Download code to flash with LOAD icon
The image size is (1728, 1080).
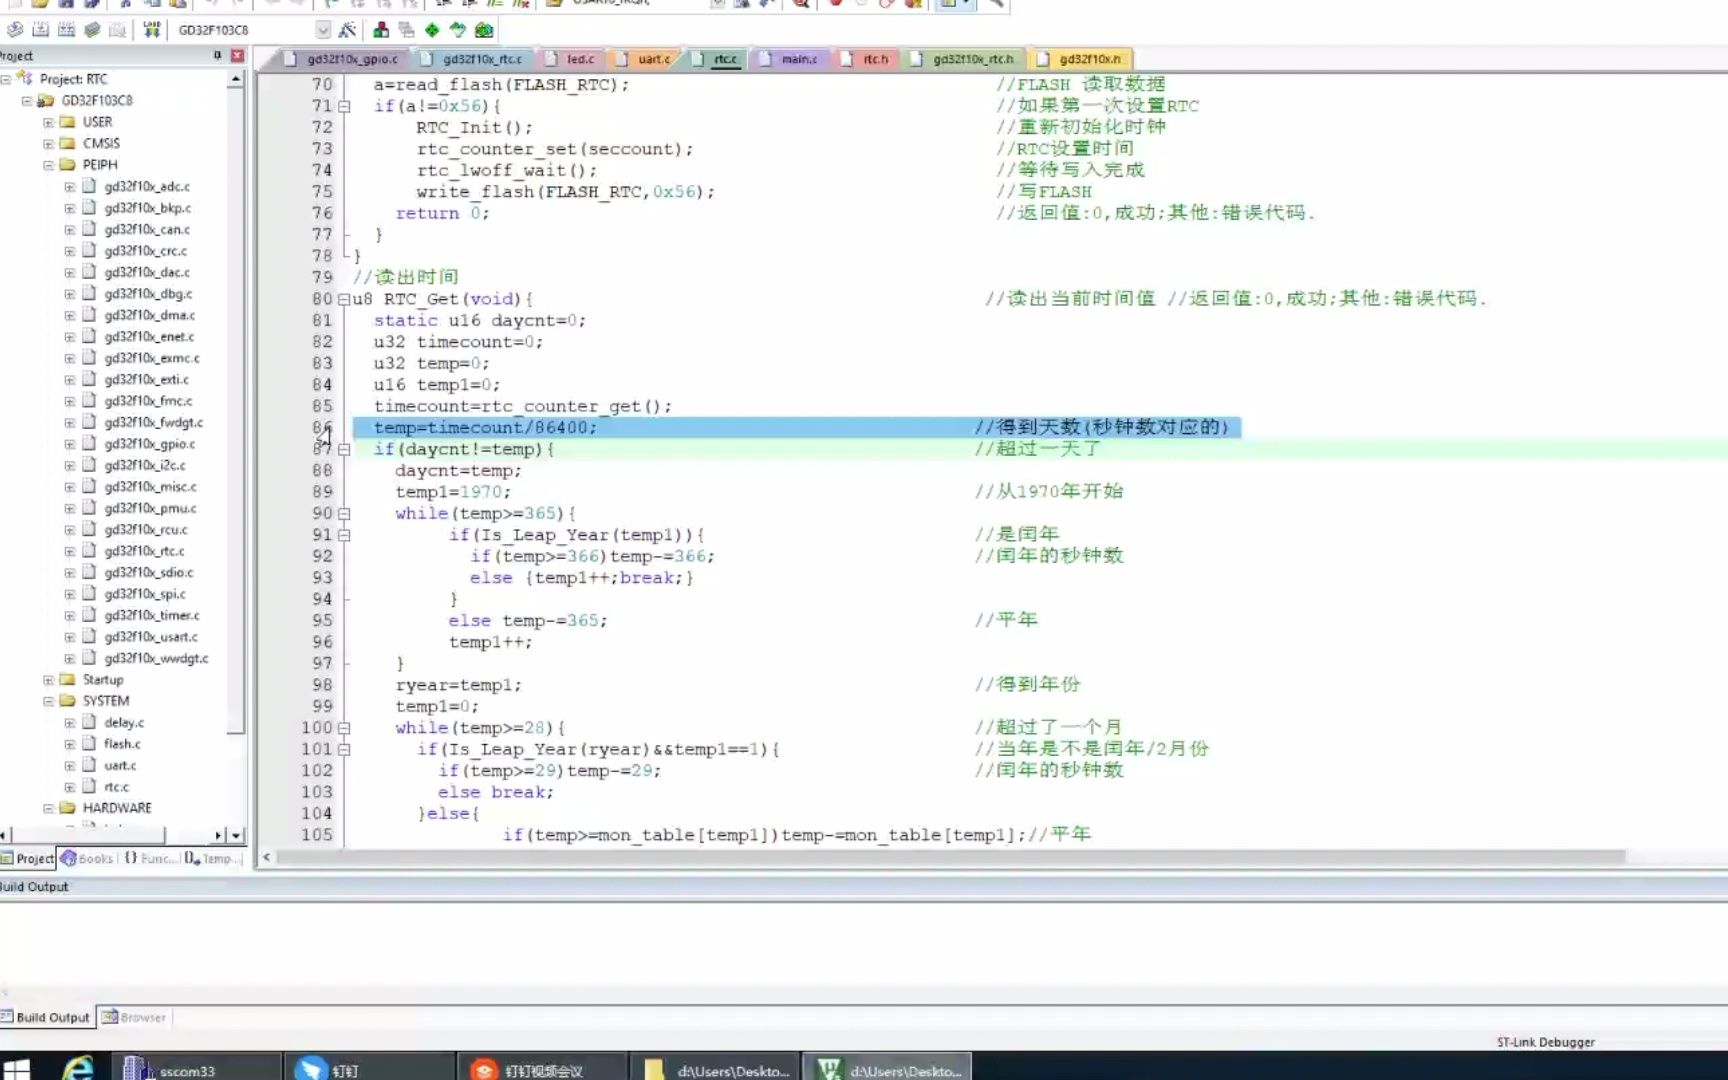[x=153, y=30]
